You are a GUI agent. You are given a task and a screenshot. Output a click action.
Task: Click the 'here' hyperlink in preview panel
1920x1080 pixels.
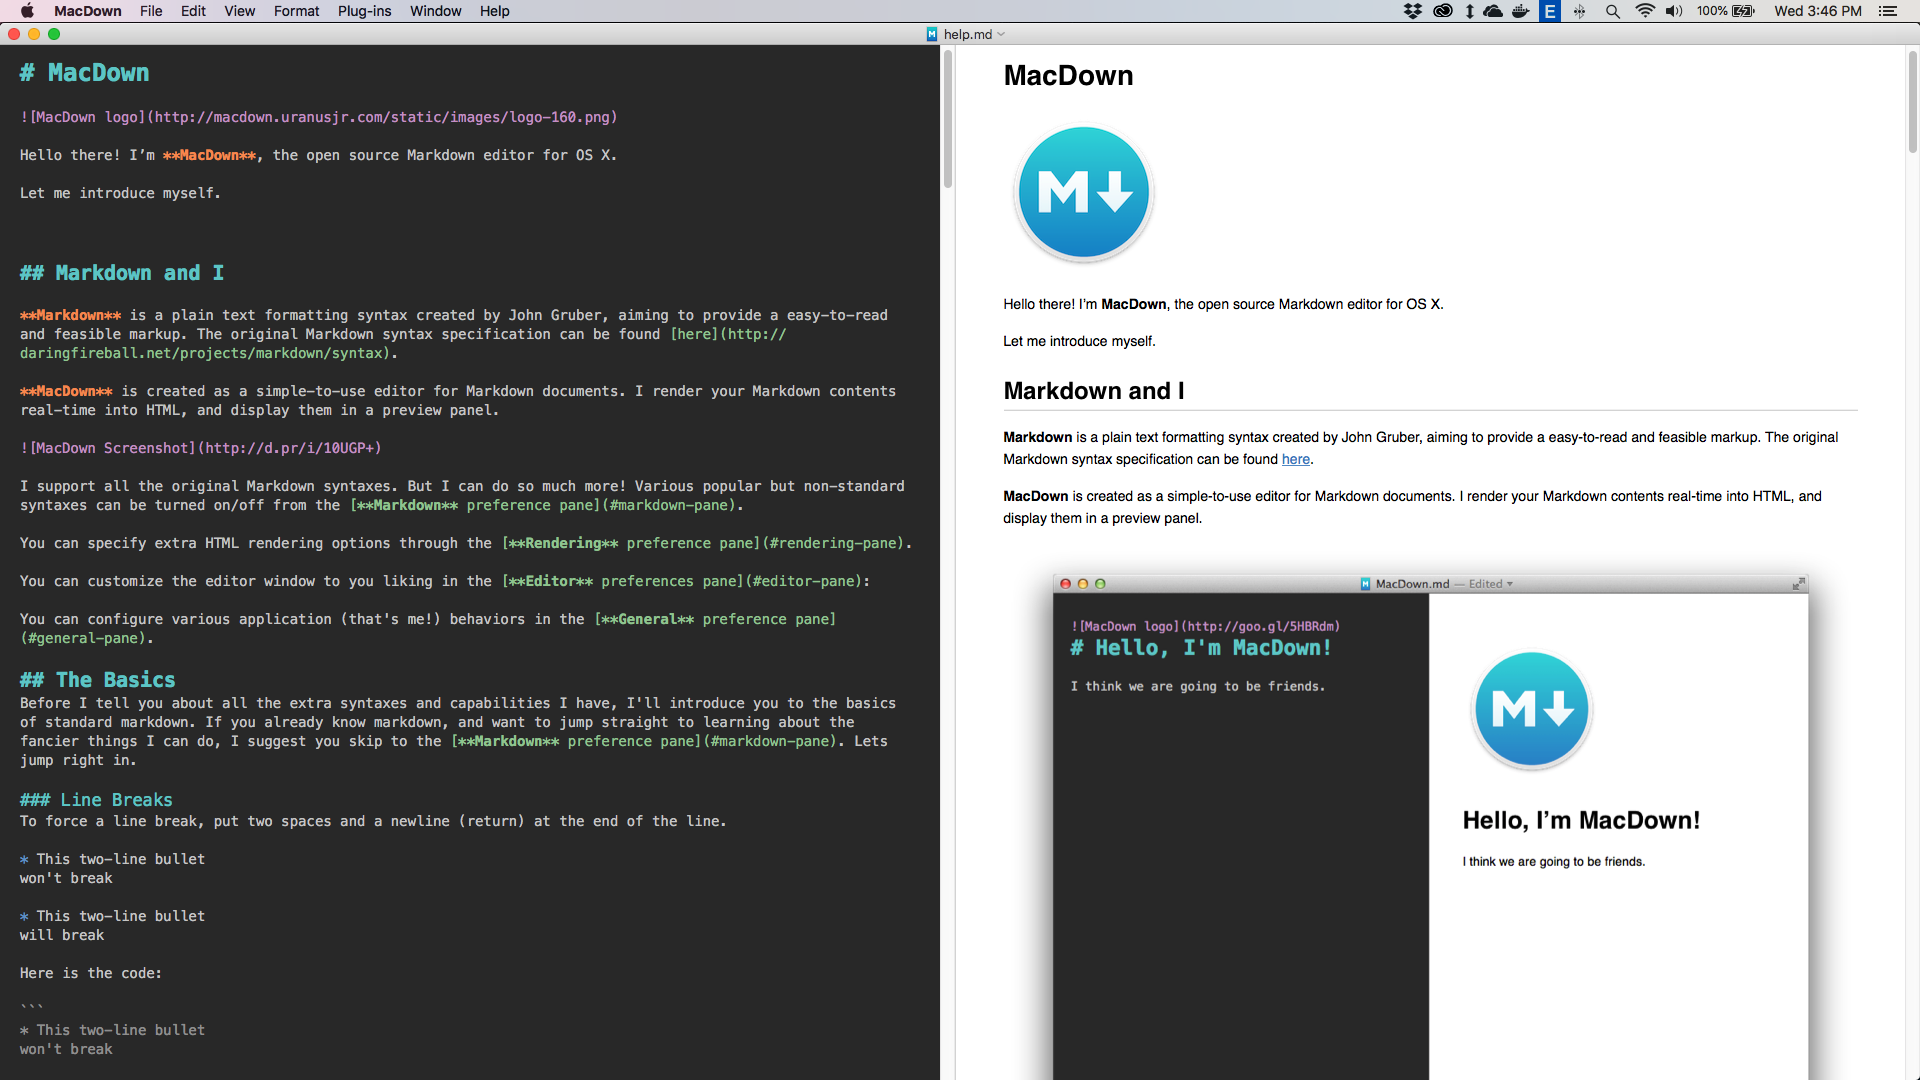click(1296, 459)
